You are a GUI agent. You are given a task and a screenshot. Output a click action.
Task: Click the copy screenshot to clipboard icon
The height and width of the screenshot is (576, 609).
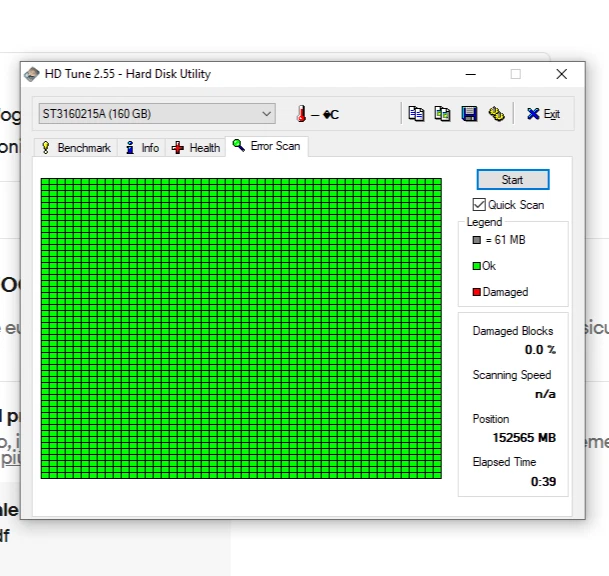[442, 114]
